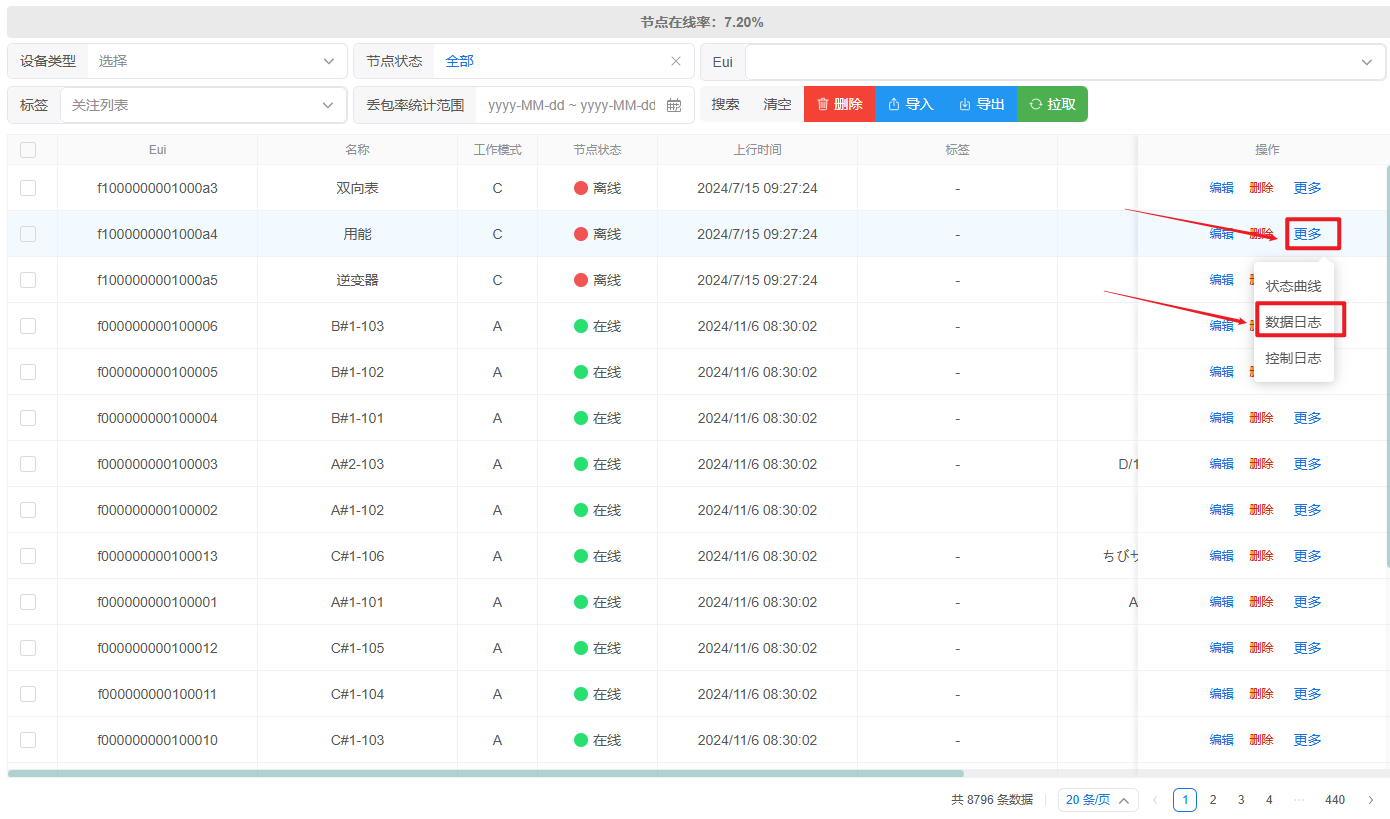Clear the 节点状态 selection with X icon
Viewport: 1390px width, 819px height.
[676, 61]
